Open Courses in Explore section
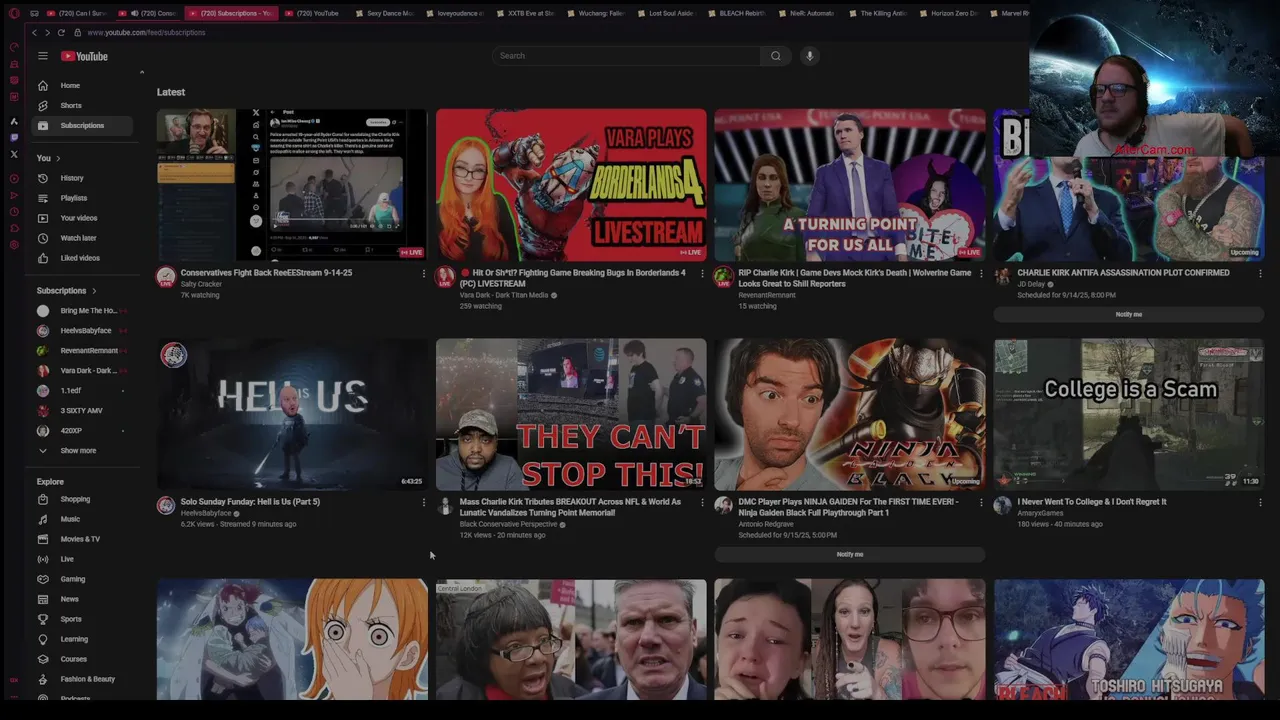This screenshot has height=720, width=1280. (84, 659)
